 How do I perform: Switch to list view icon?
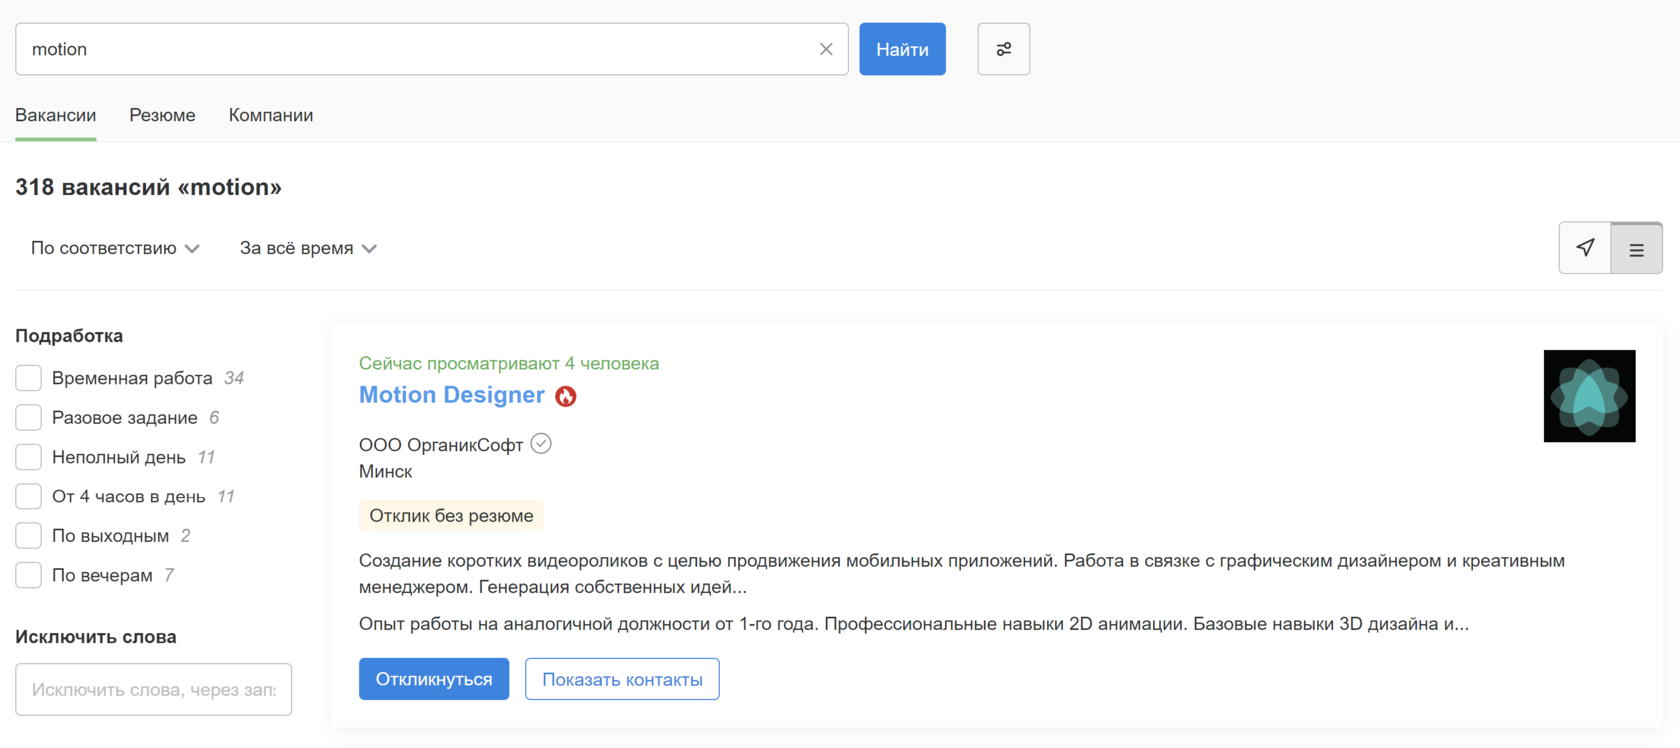pos(1636,249)
